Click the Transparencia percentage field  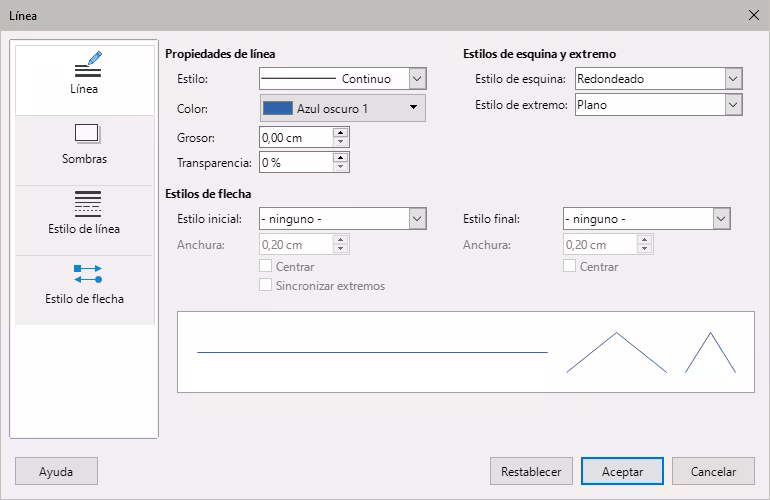pos(296,163)
